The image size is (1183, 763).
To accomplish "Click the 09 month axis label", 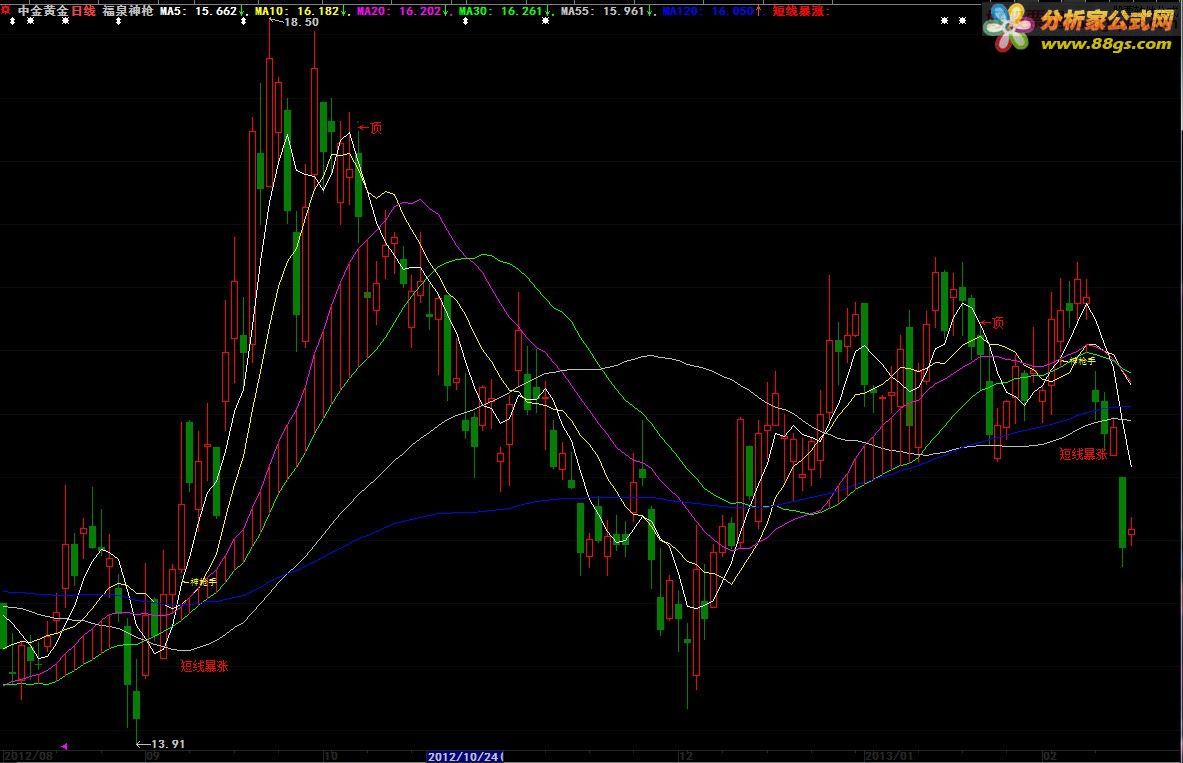I will pyautogui.click(x=152, y=756).
